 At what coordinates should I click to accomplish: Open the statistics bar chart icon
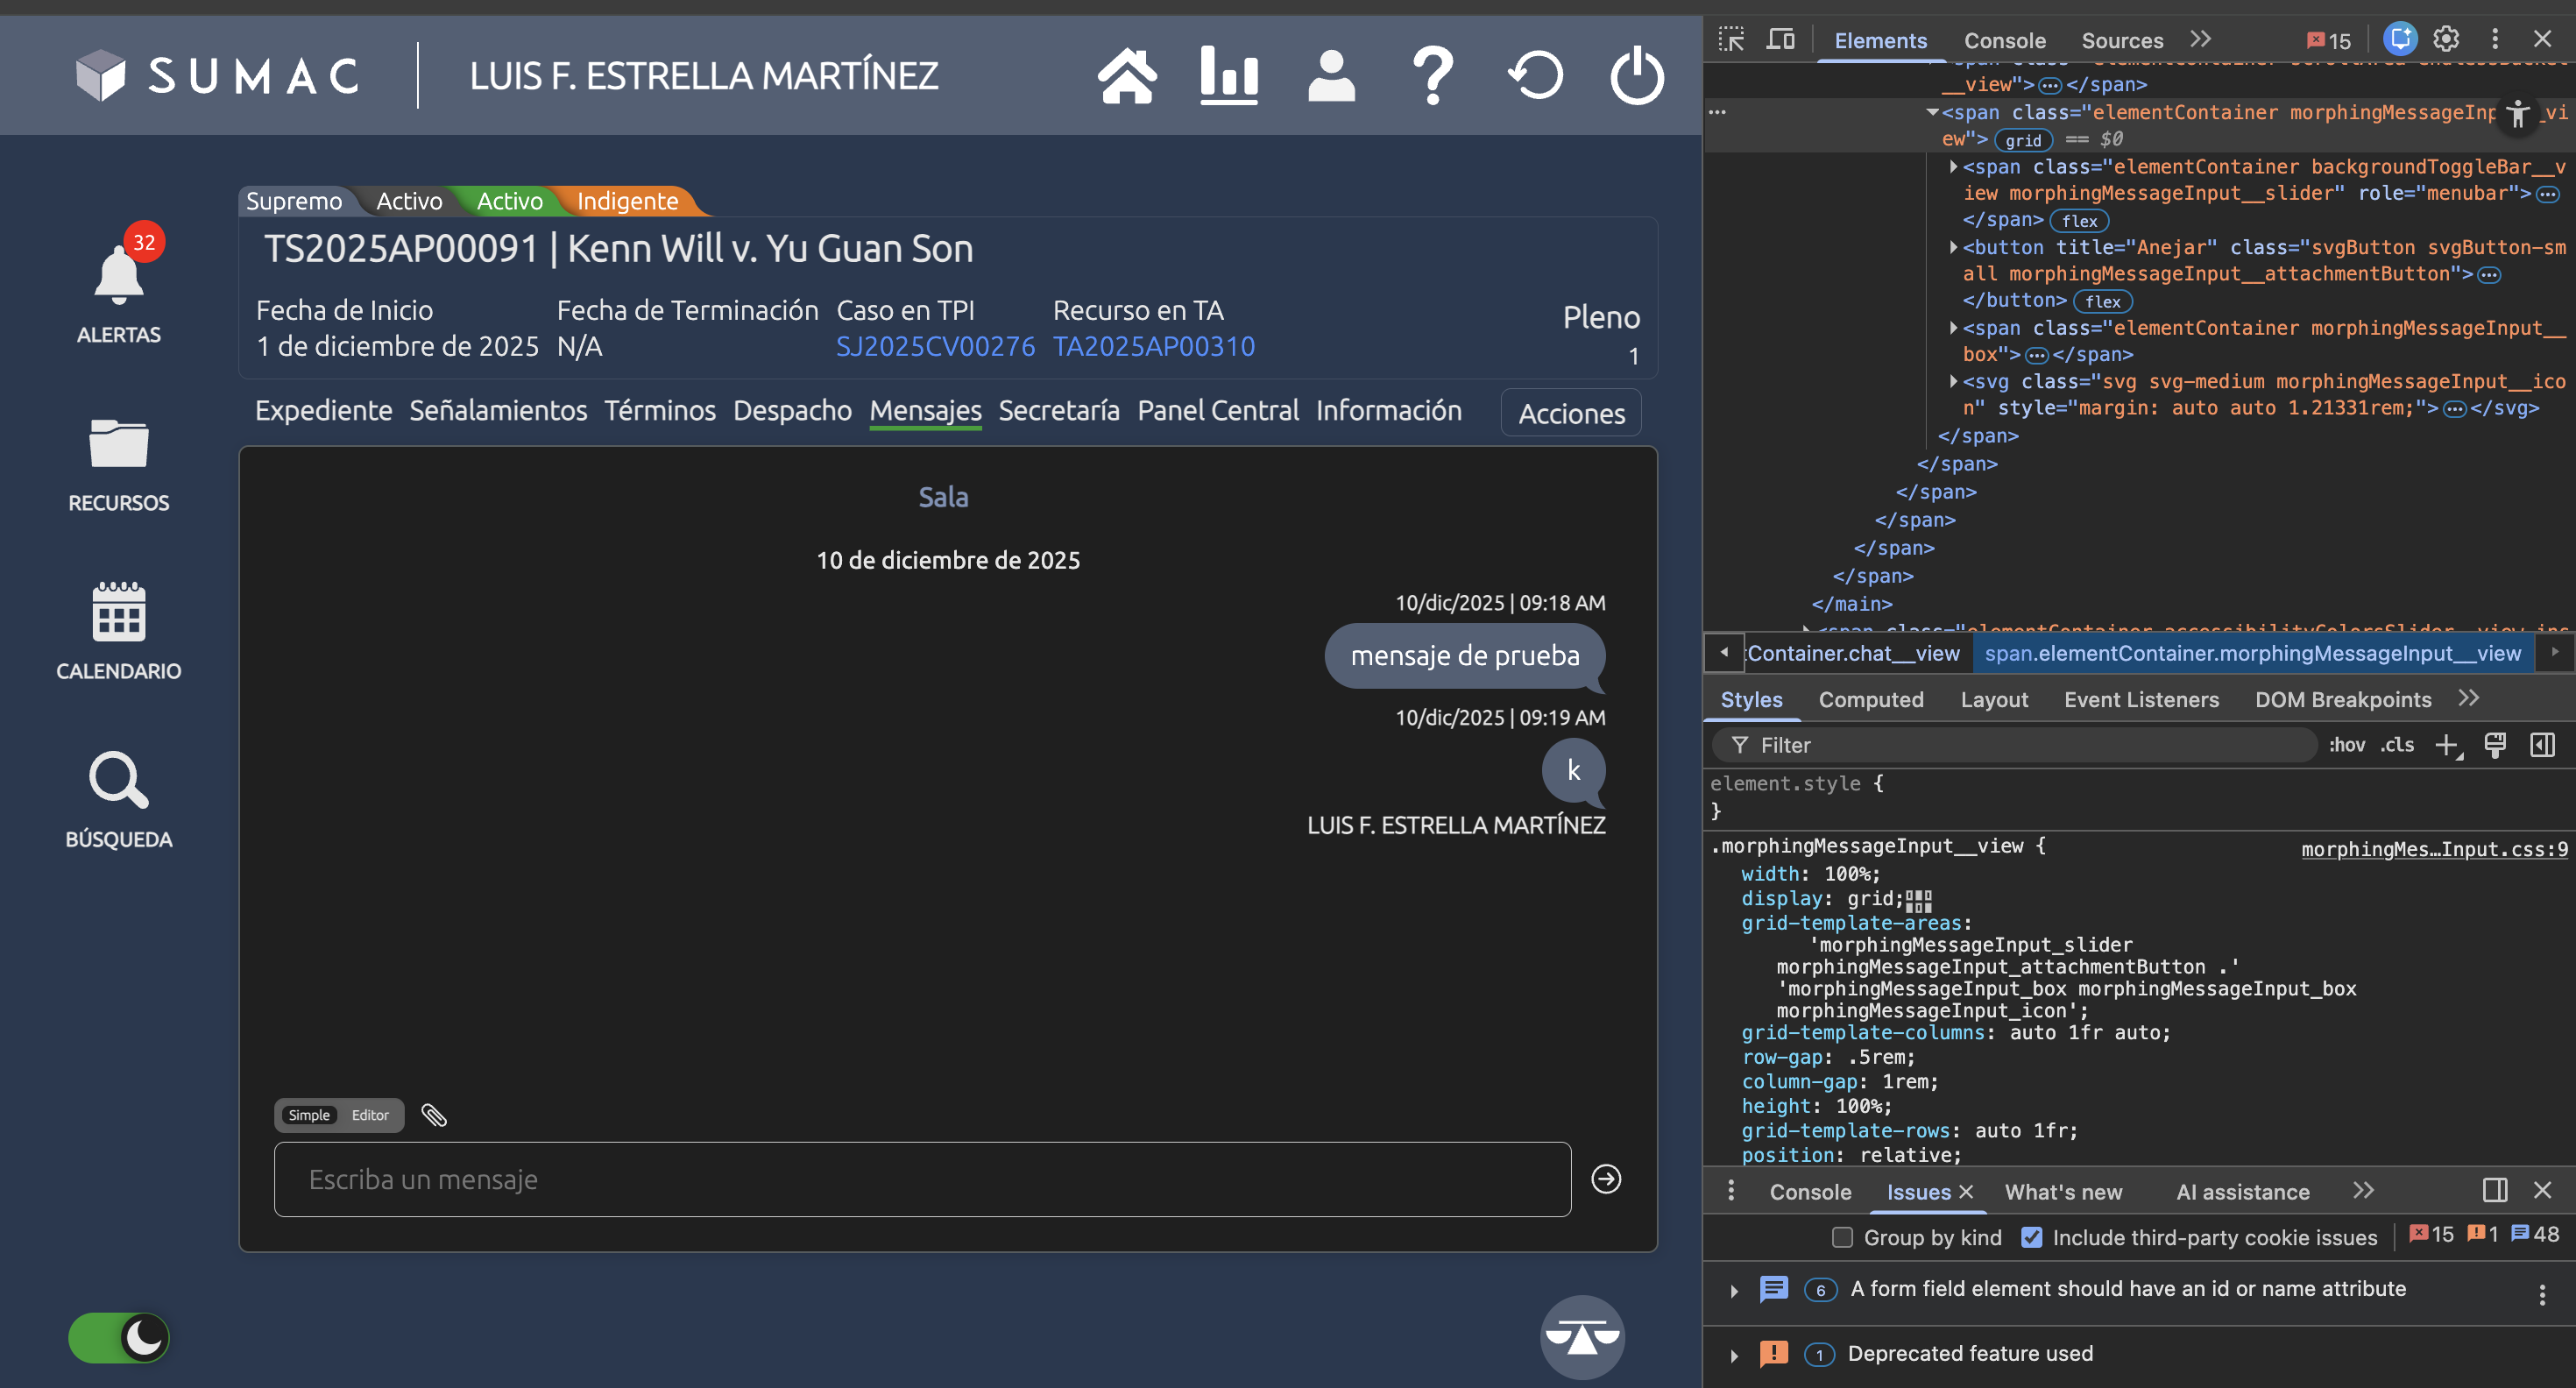pos(1229,76)
